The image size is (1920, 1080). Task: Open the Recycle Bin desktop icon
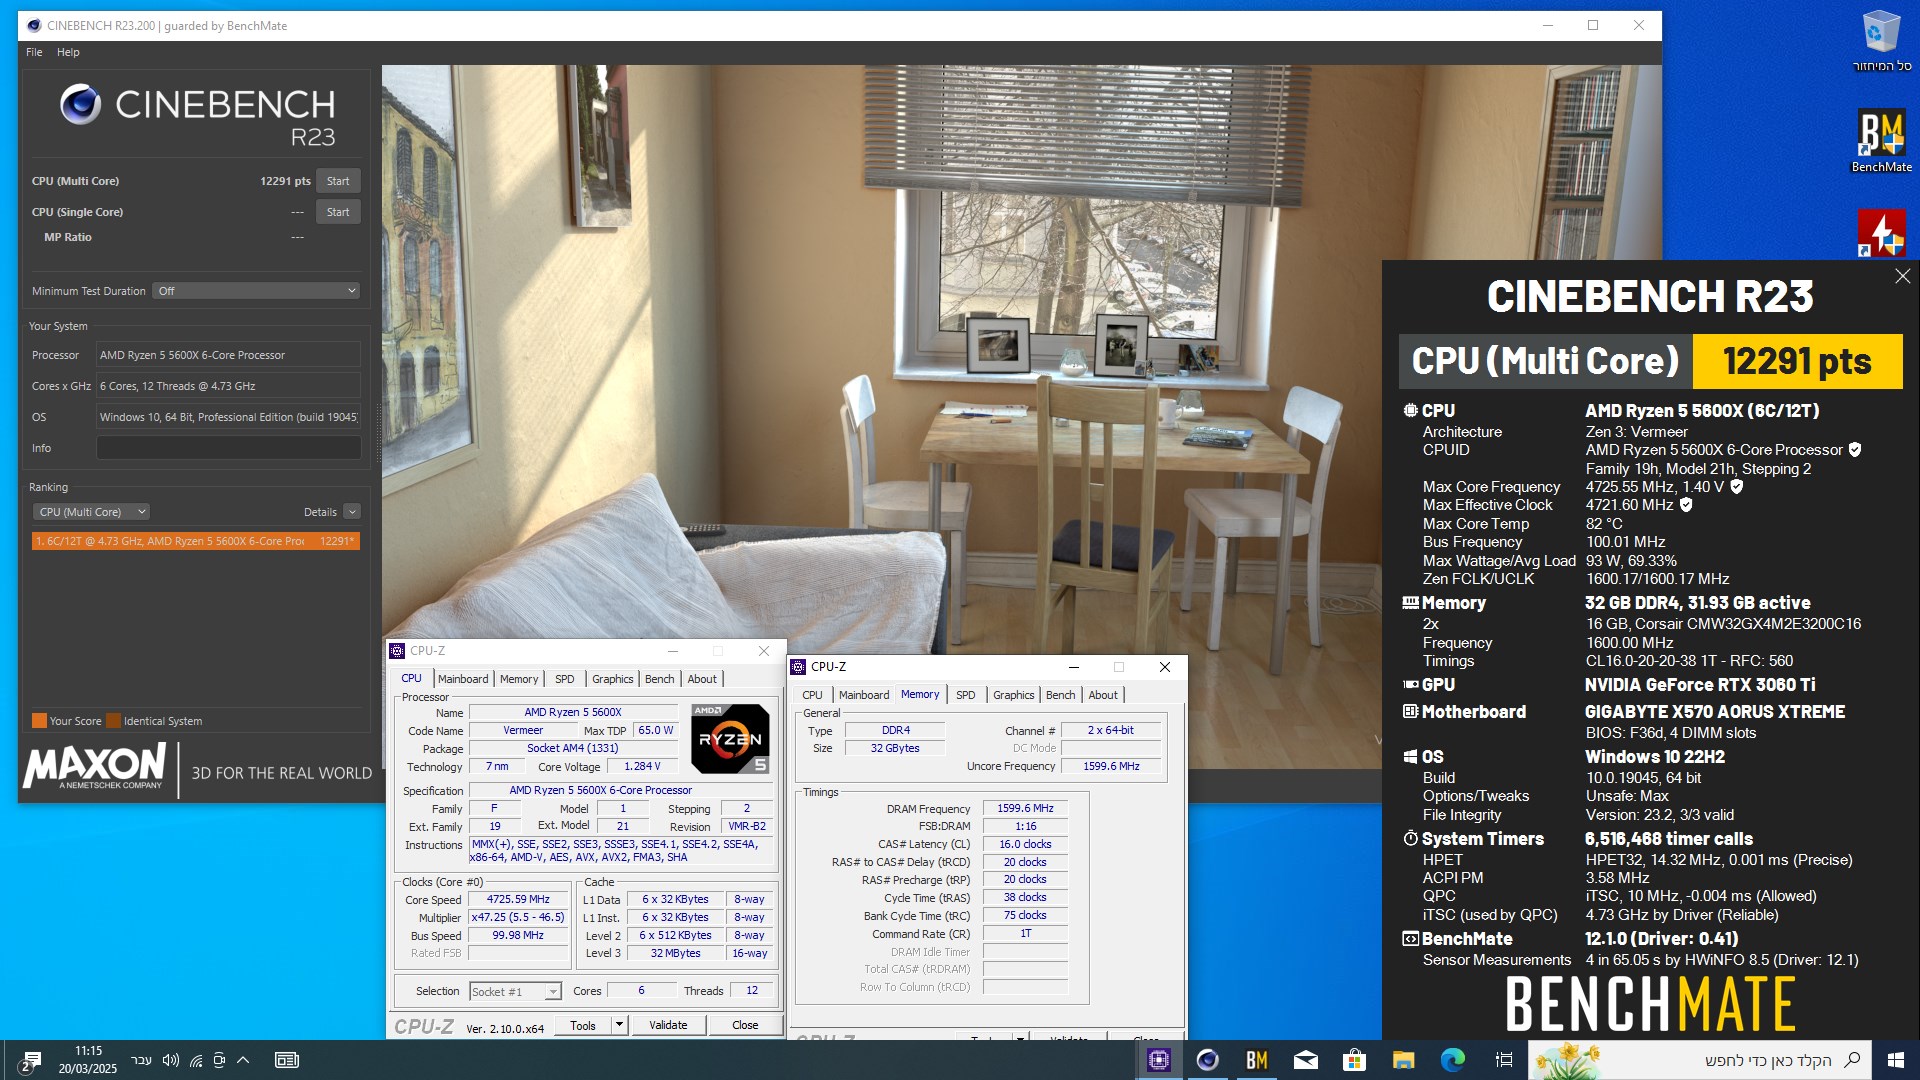click(1881, 40)
